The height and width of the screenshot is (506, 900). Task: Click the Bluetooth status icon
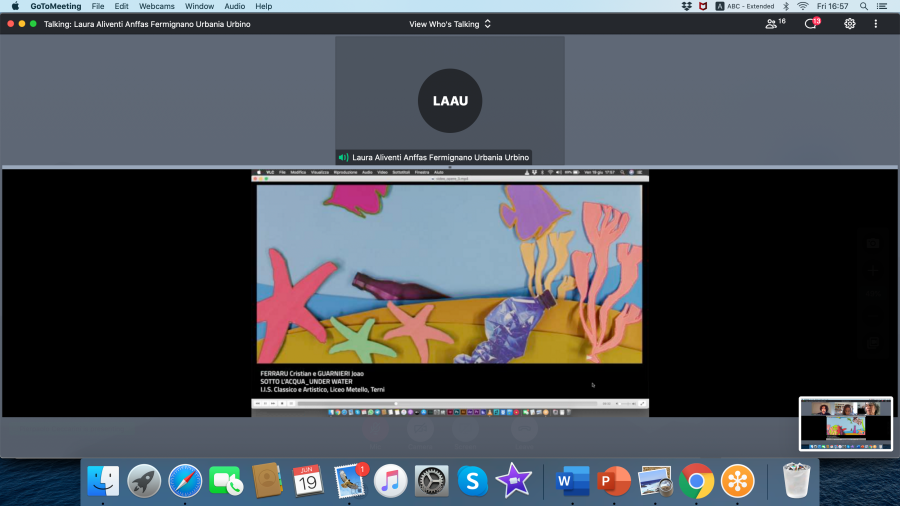point(786,6)
